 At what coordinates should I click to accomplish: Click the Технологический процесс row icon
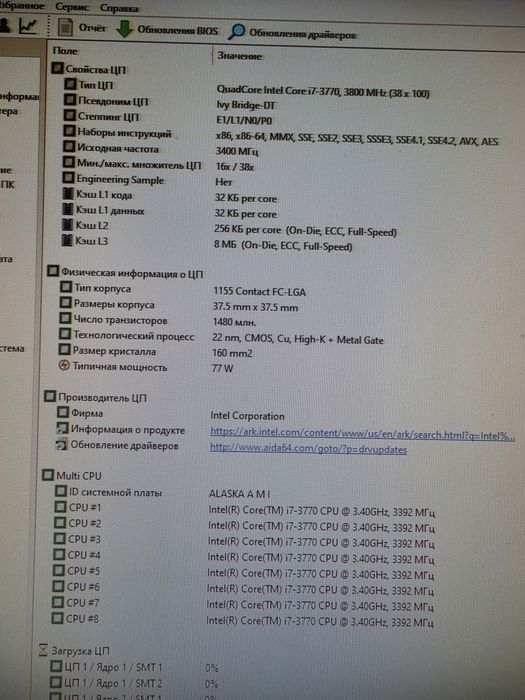pos(65,334)
